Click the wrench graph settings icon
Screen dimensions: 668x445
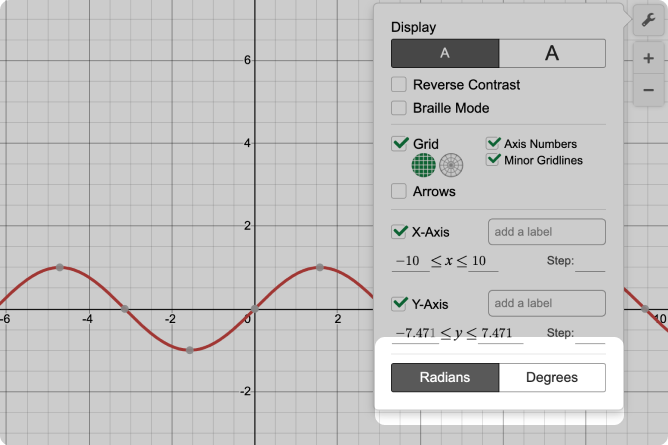coord(647,19)
